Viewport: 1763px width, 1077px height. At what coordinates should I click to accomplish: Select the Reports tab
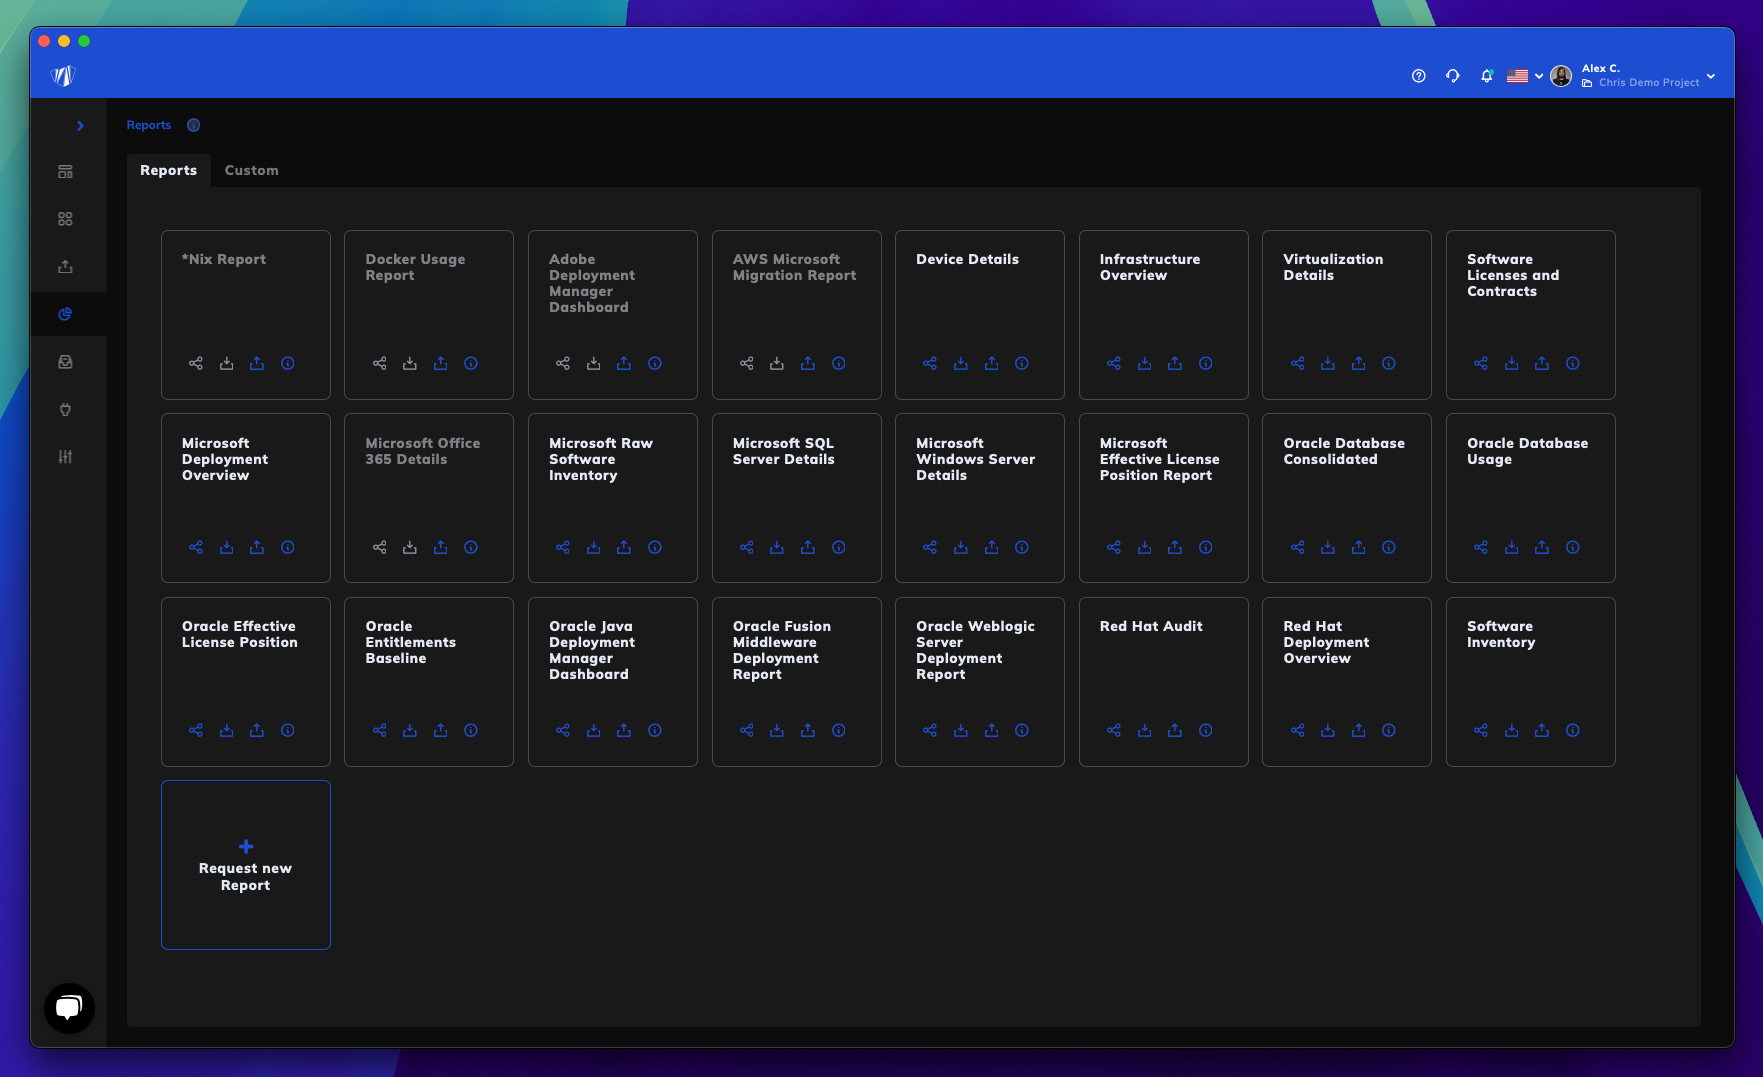[x=168, y=171]
